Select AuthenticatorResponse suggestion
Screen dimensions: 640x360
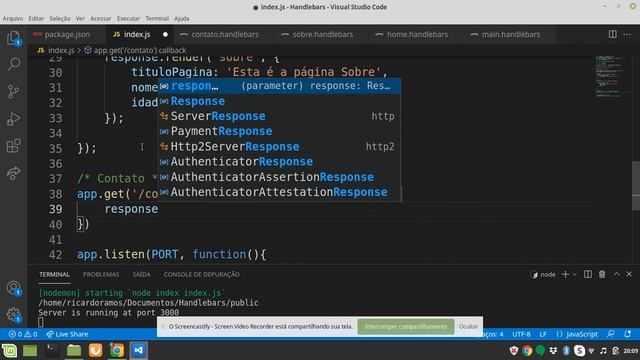[x=279, y=162]
